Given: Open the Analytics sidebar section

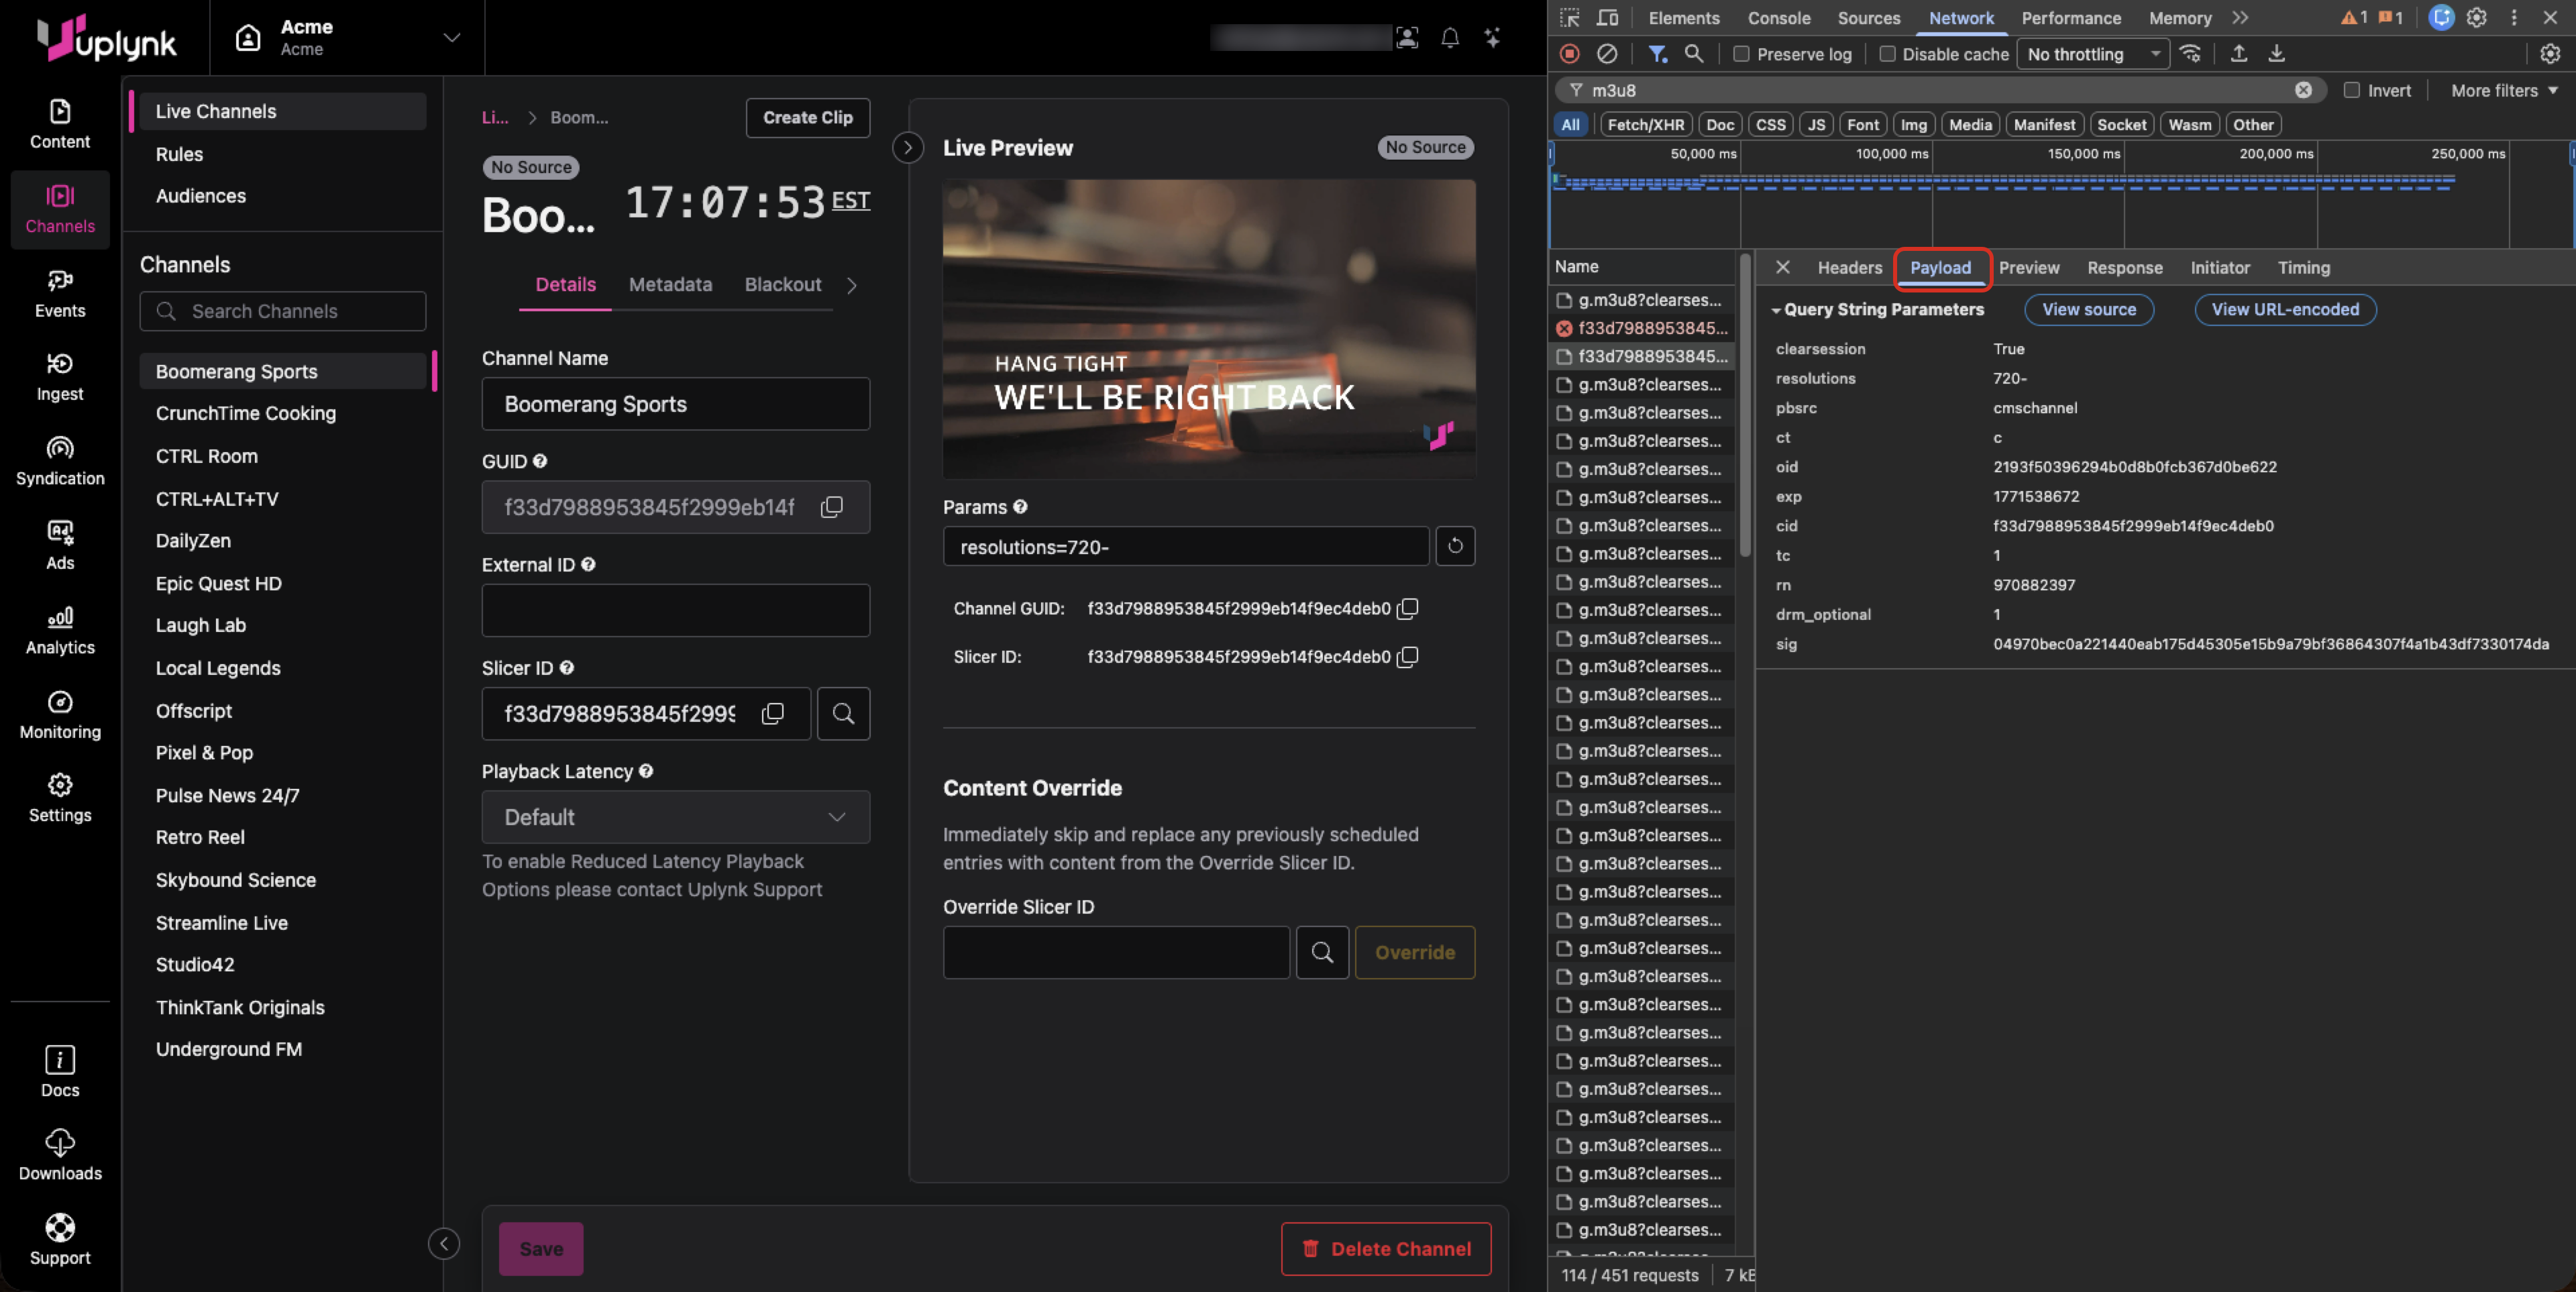Looking at the screenshot, I should tap(60, 630).
